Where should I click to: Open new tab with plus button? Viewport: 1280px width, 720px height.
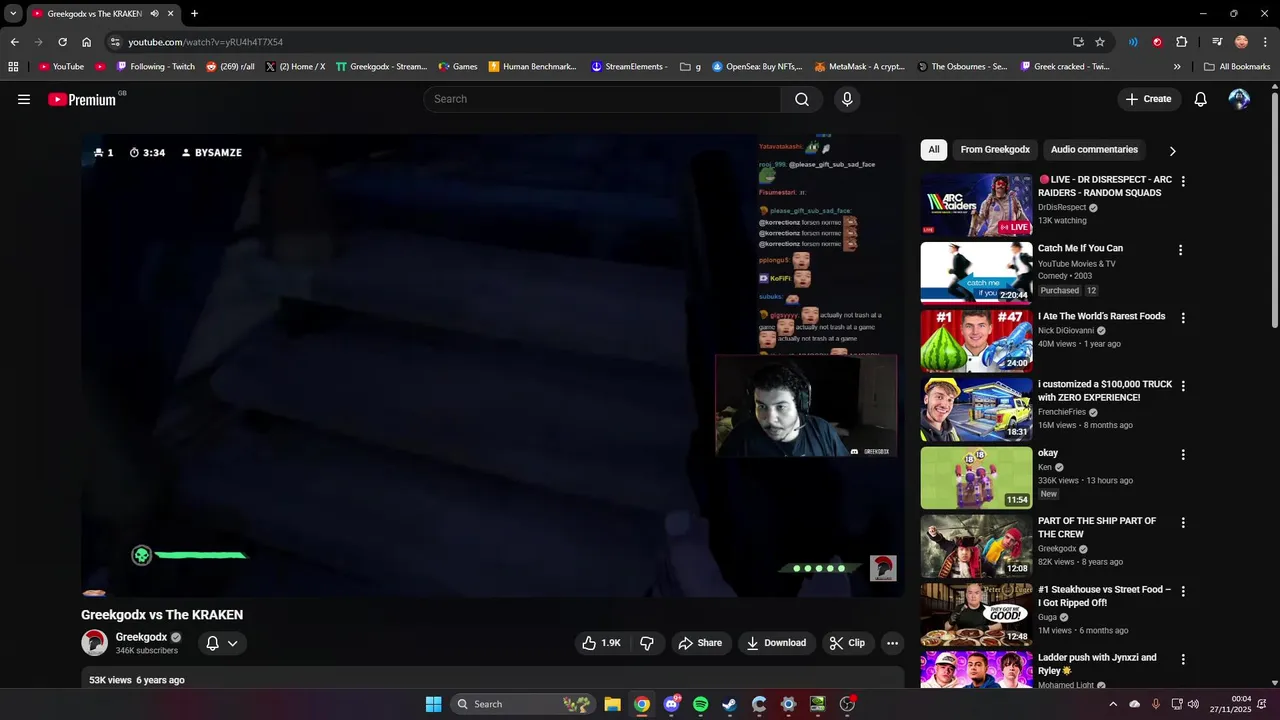tap(194, 13)
